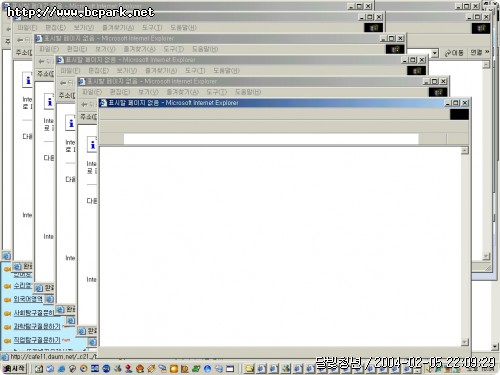Open the 외국어영역 link in the sidebar

[28, 299]
